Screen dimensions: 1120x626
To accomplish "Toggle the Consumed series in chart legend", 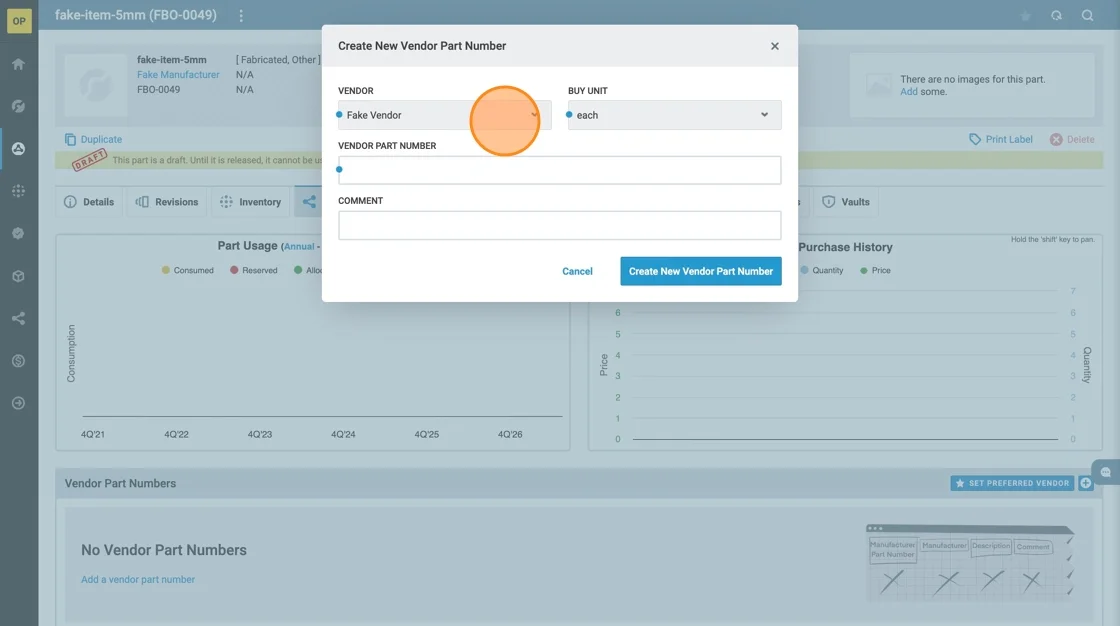I will click(x=187, y=270).
